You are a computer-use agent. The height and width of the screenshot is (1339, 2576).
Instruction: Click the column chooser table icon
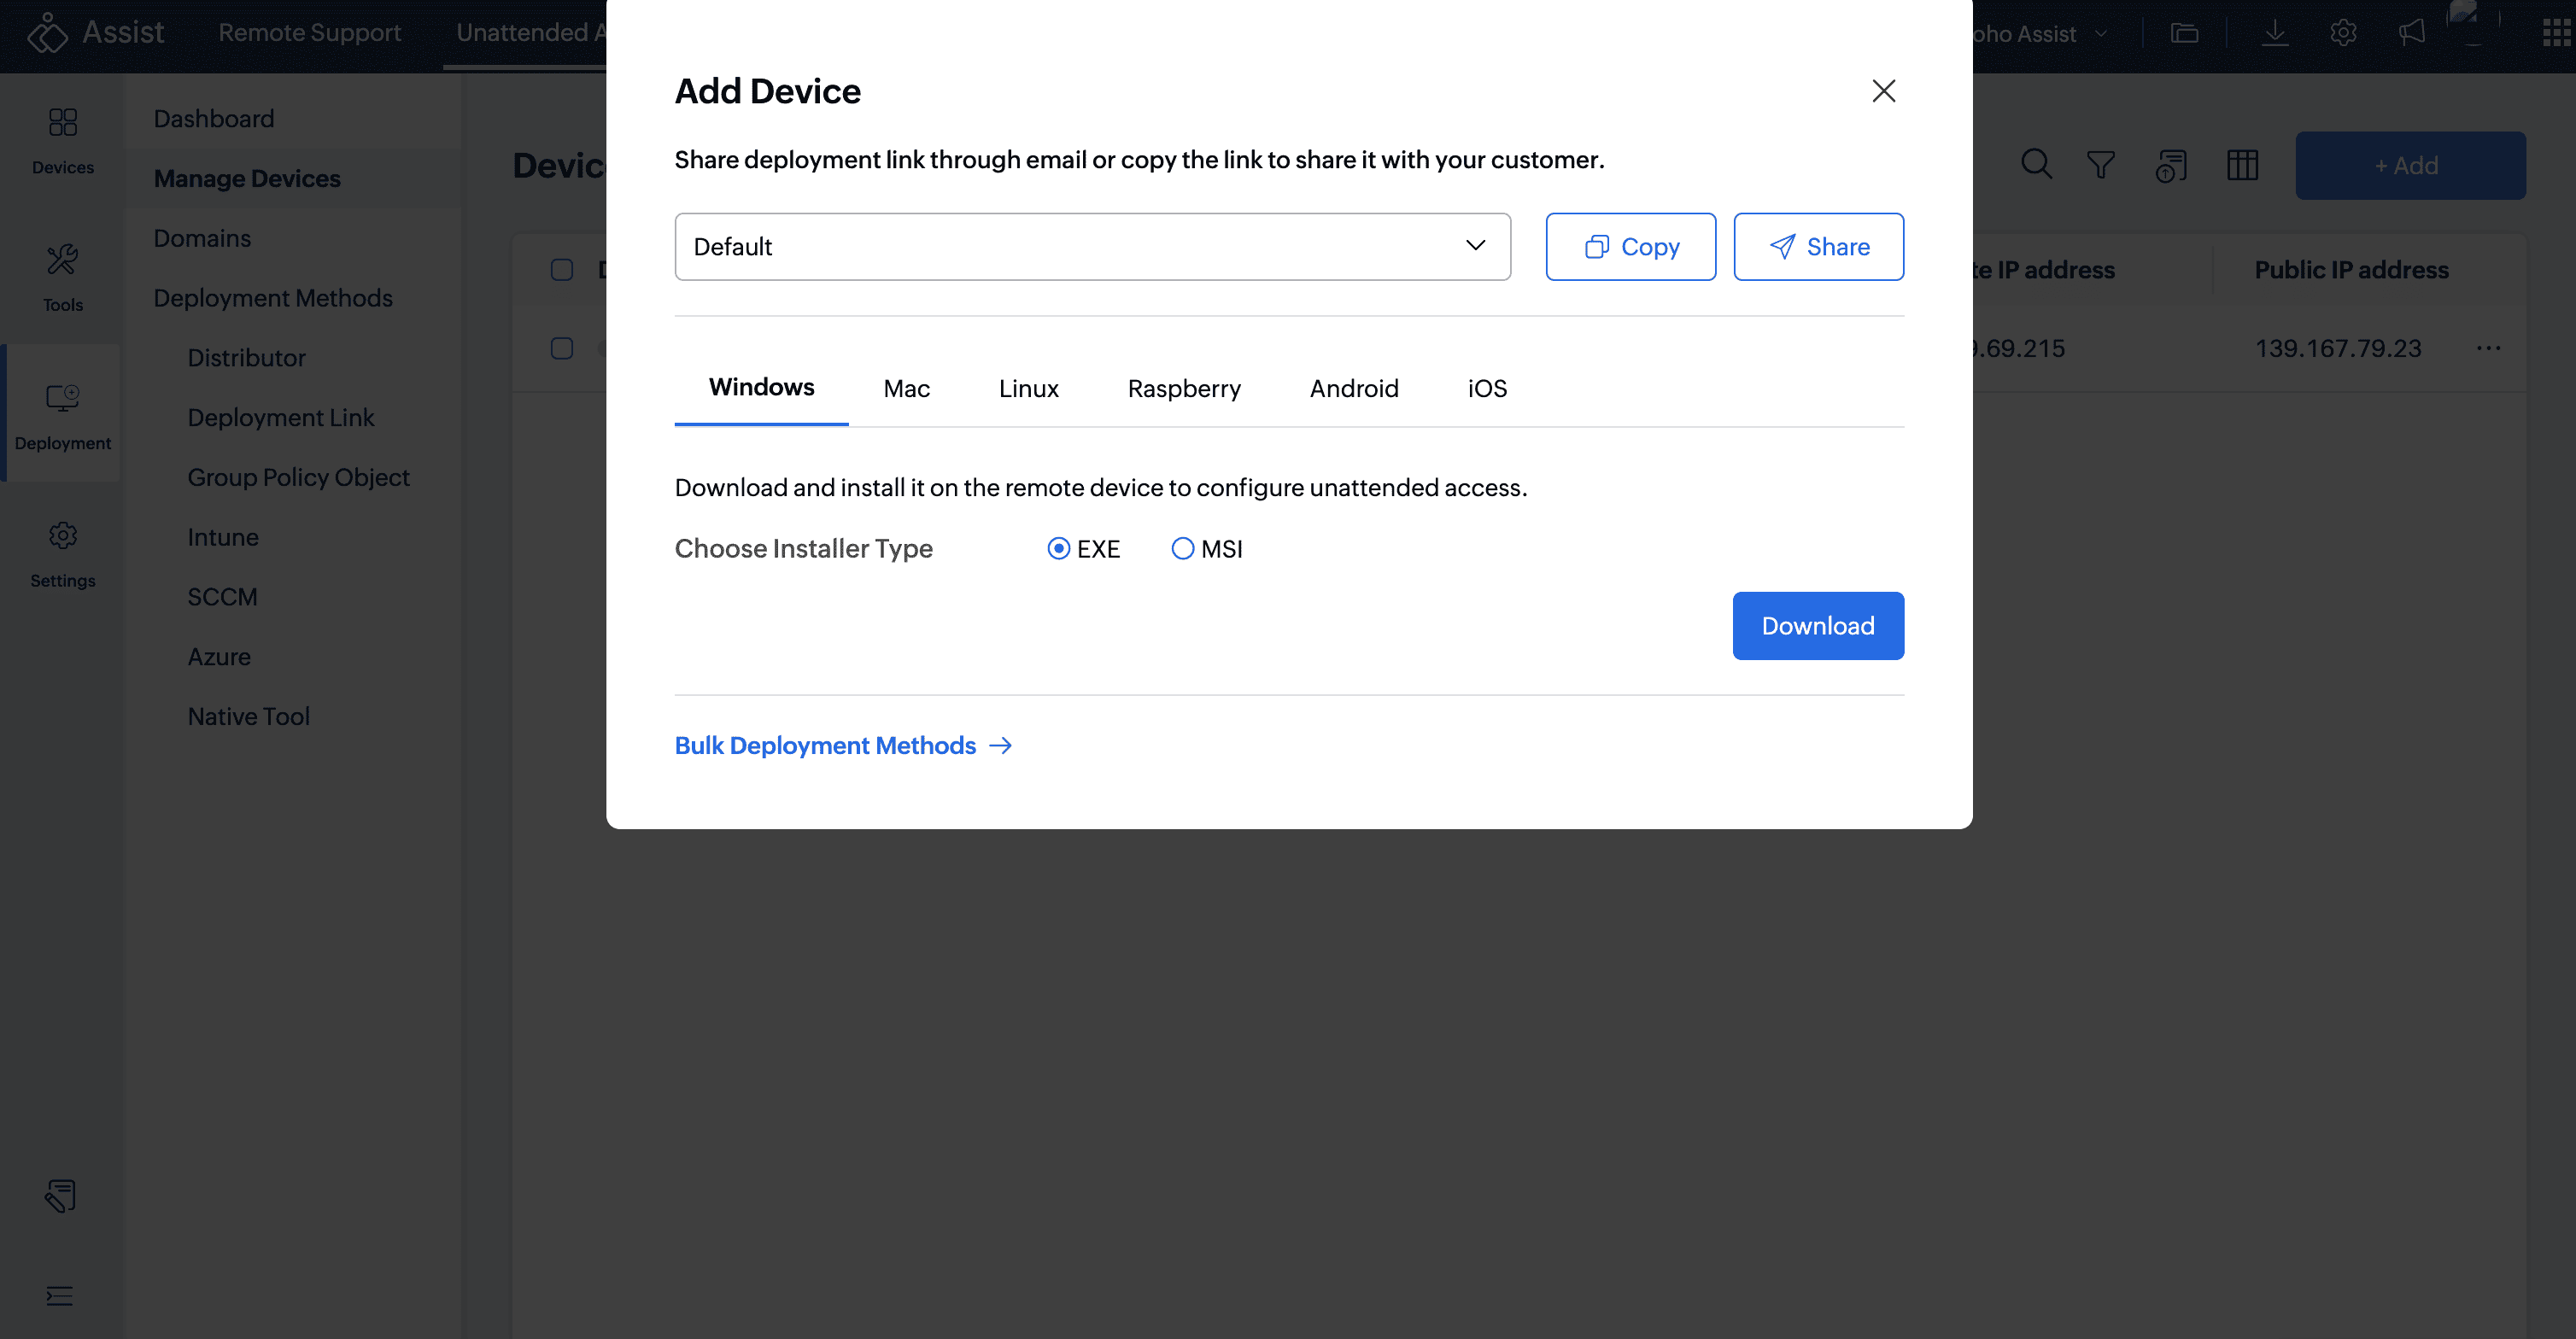tap(2242, 165)
